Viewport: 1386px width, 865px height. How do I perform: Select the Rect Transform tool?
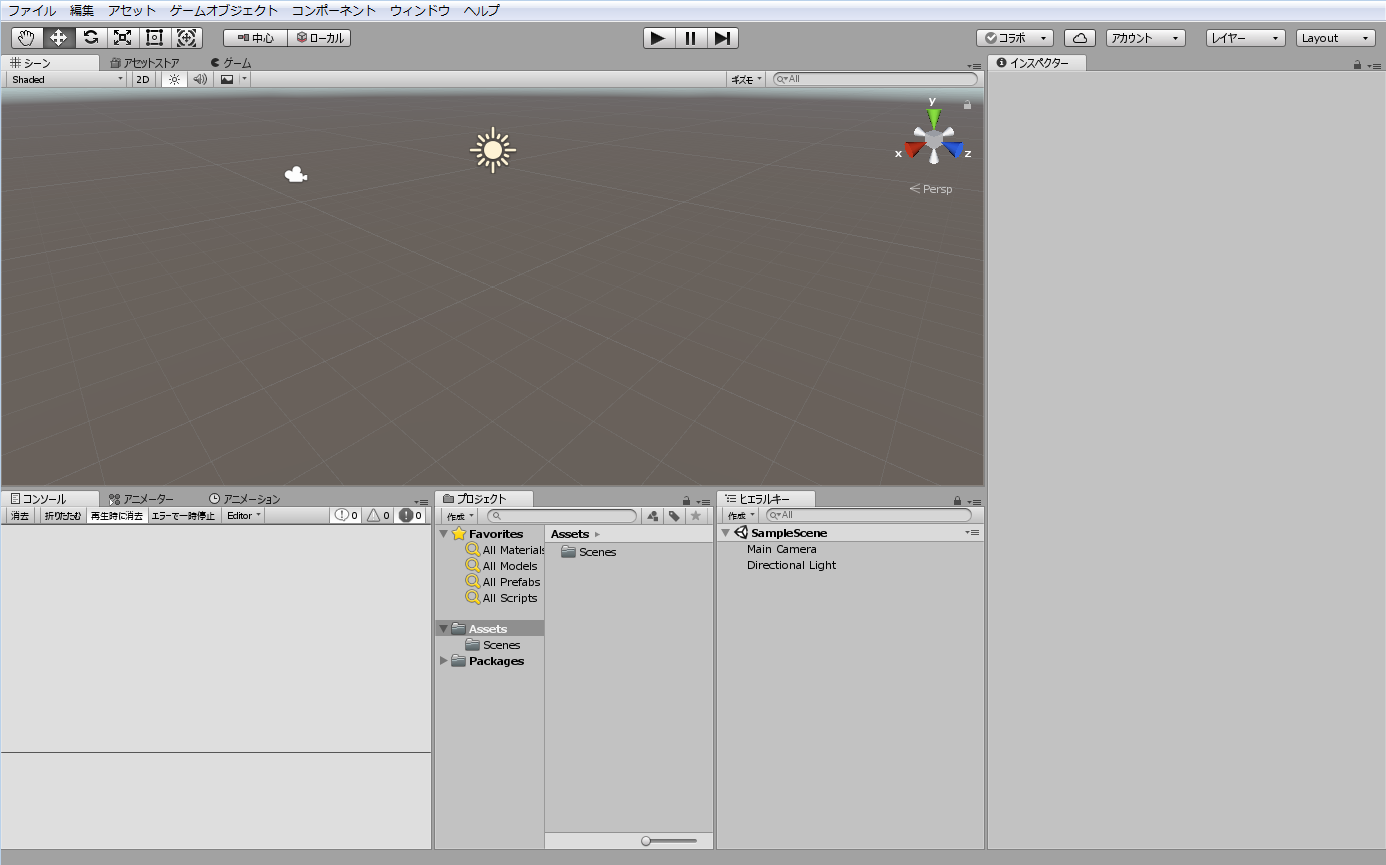click(154, 38)
